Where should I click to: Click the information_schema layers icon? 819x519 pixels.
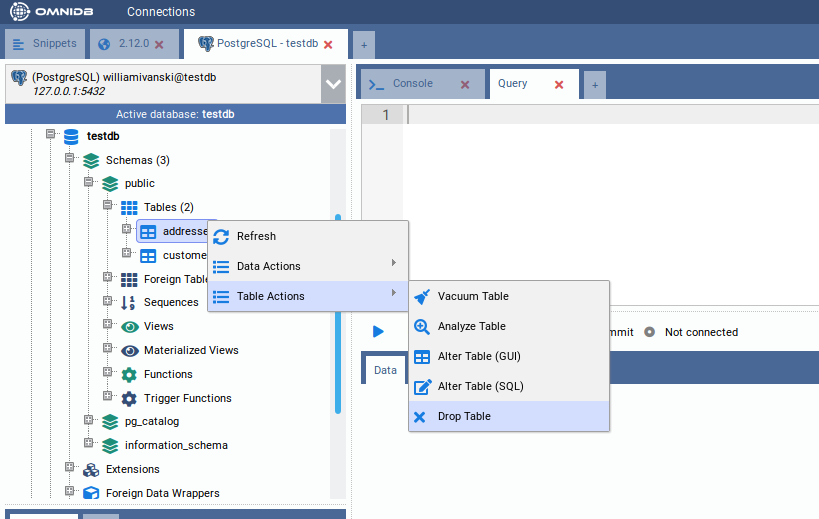pyautogui.click(x=110, y=446)
